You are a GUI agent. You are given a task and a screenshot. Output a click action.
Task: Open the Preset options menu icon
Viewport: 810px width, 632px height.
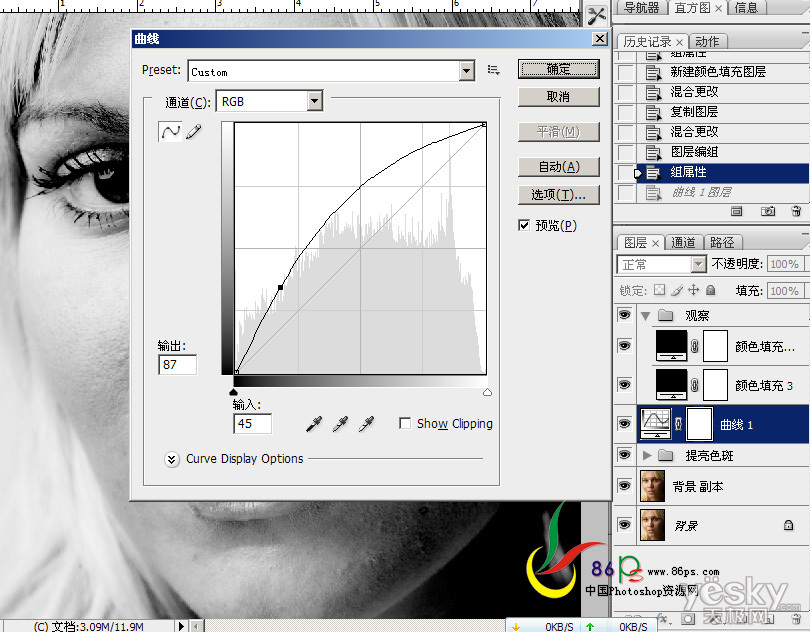pos(494,70)
